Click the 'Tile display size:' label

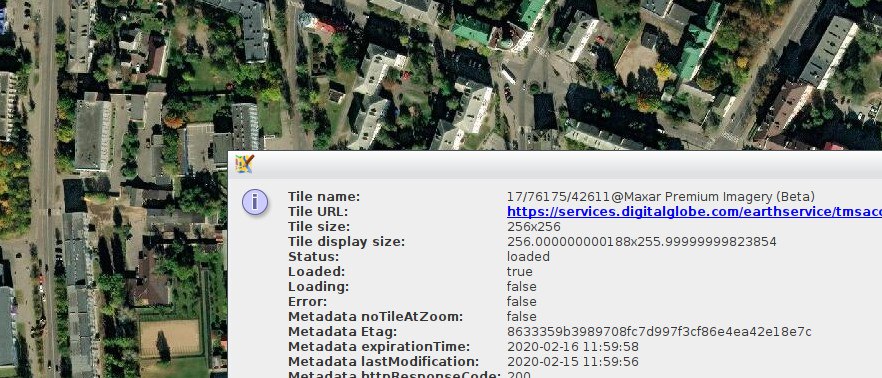(346, 242)
